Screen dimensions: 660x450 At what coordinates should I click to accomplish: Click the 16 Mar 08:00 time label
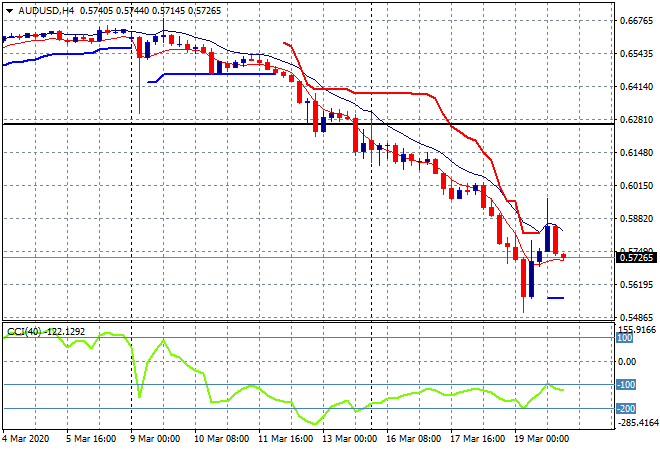(413, 439)
